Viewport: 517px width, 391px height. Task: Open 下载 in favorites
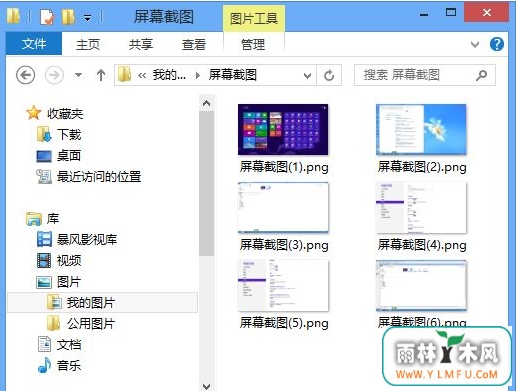coord(69,135)
